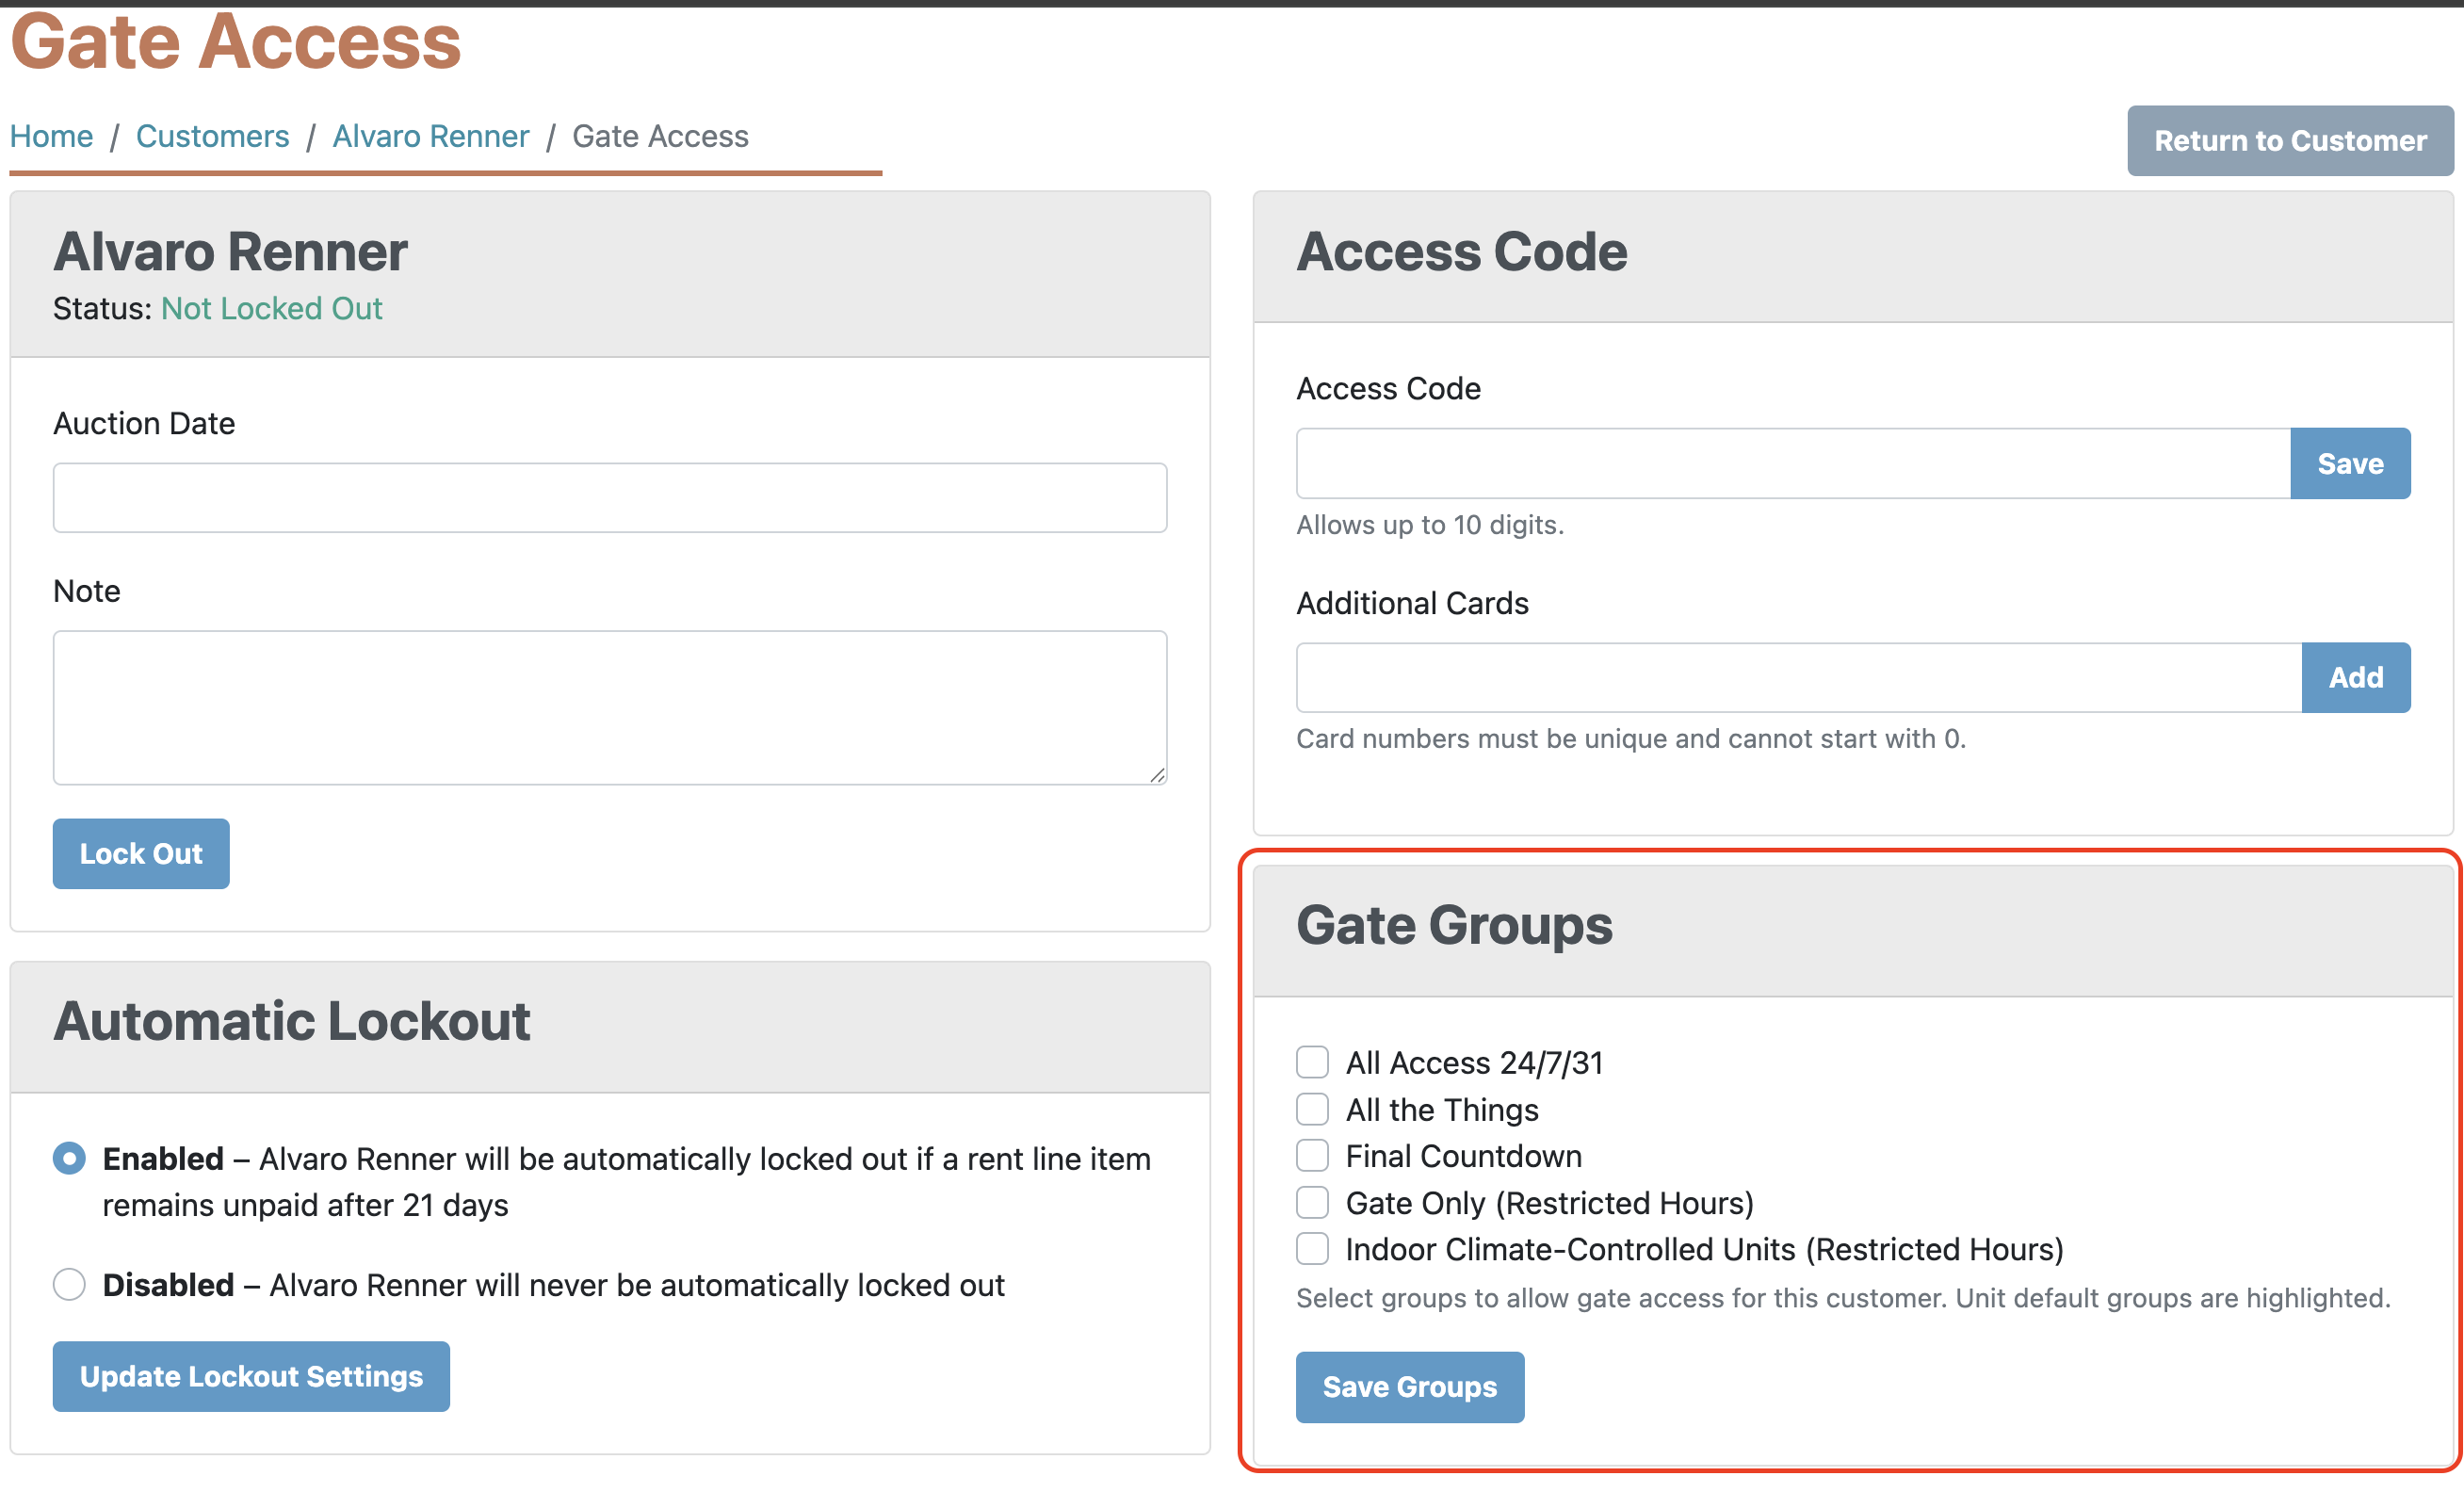Check Indoor Climate-Controlled Units group
Viewport: 2464px width, 1492px height.
pyautogui.click(x=1312, y=1249)
